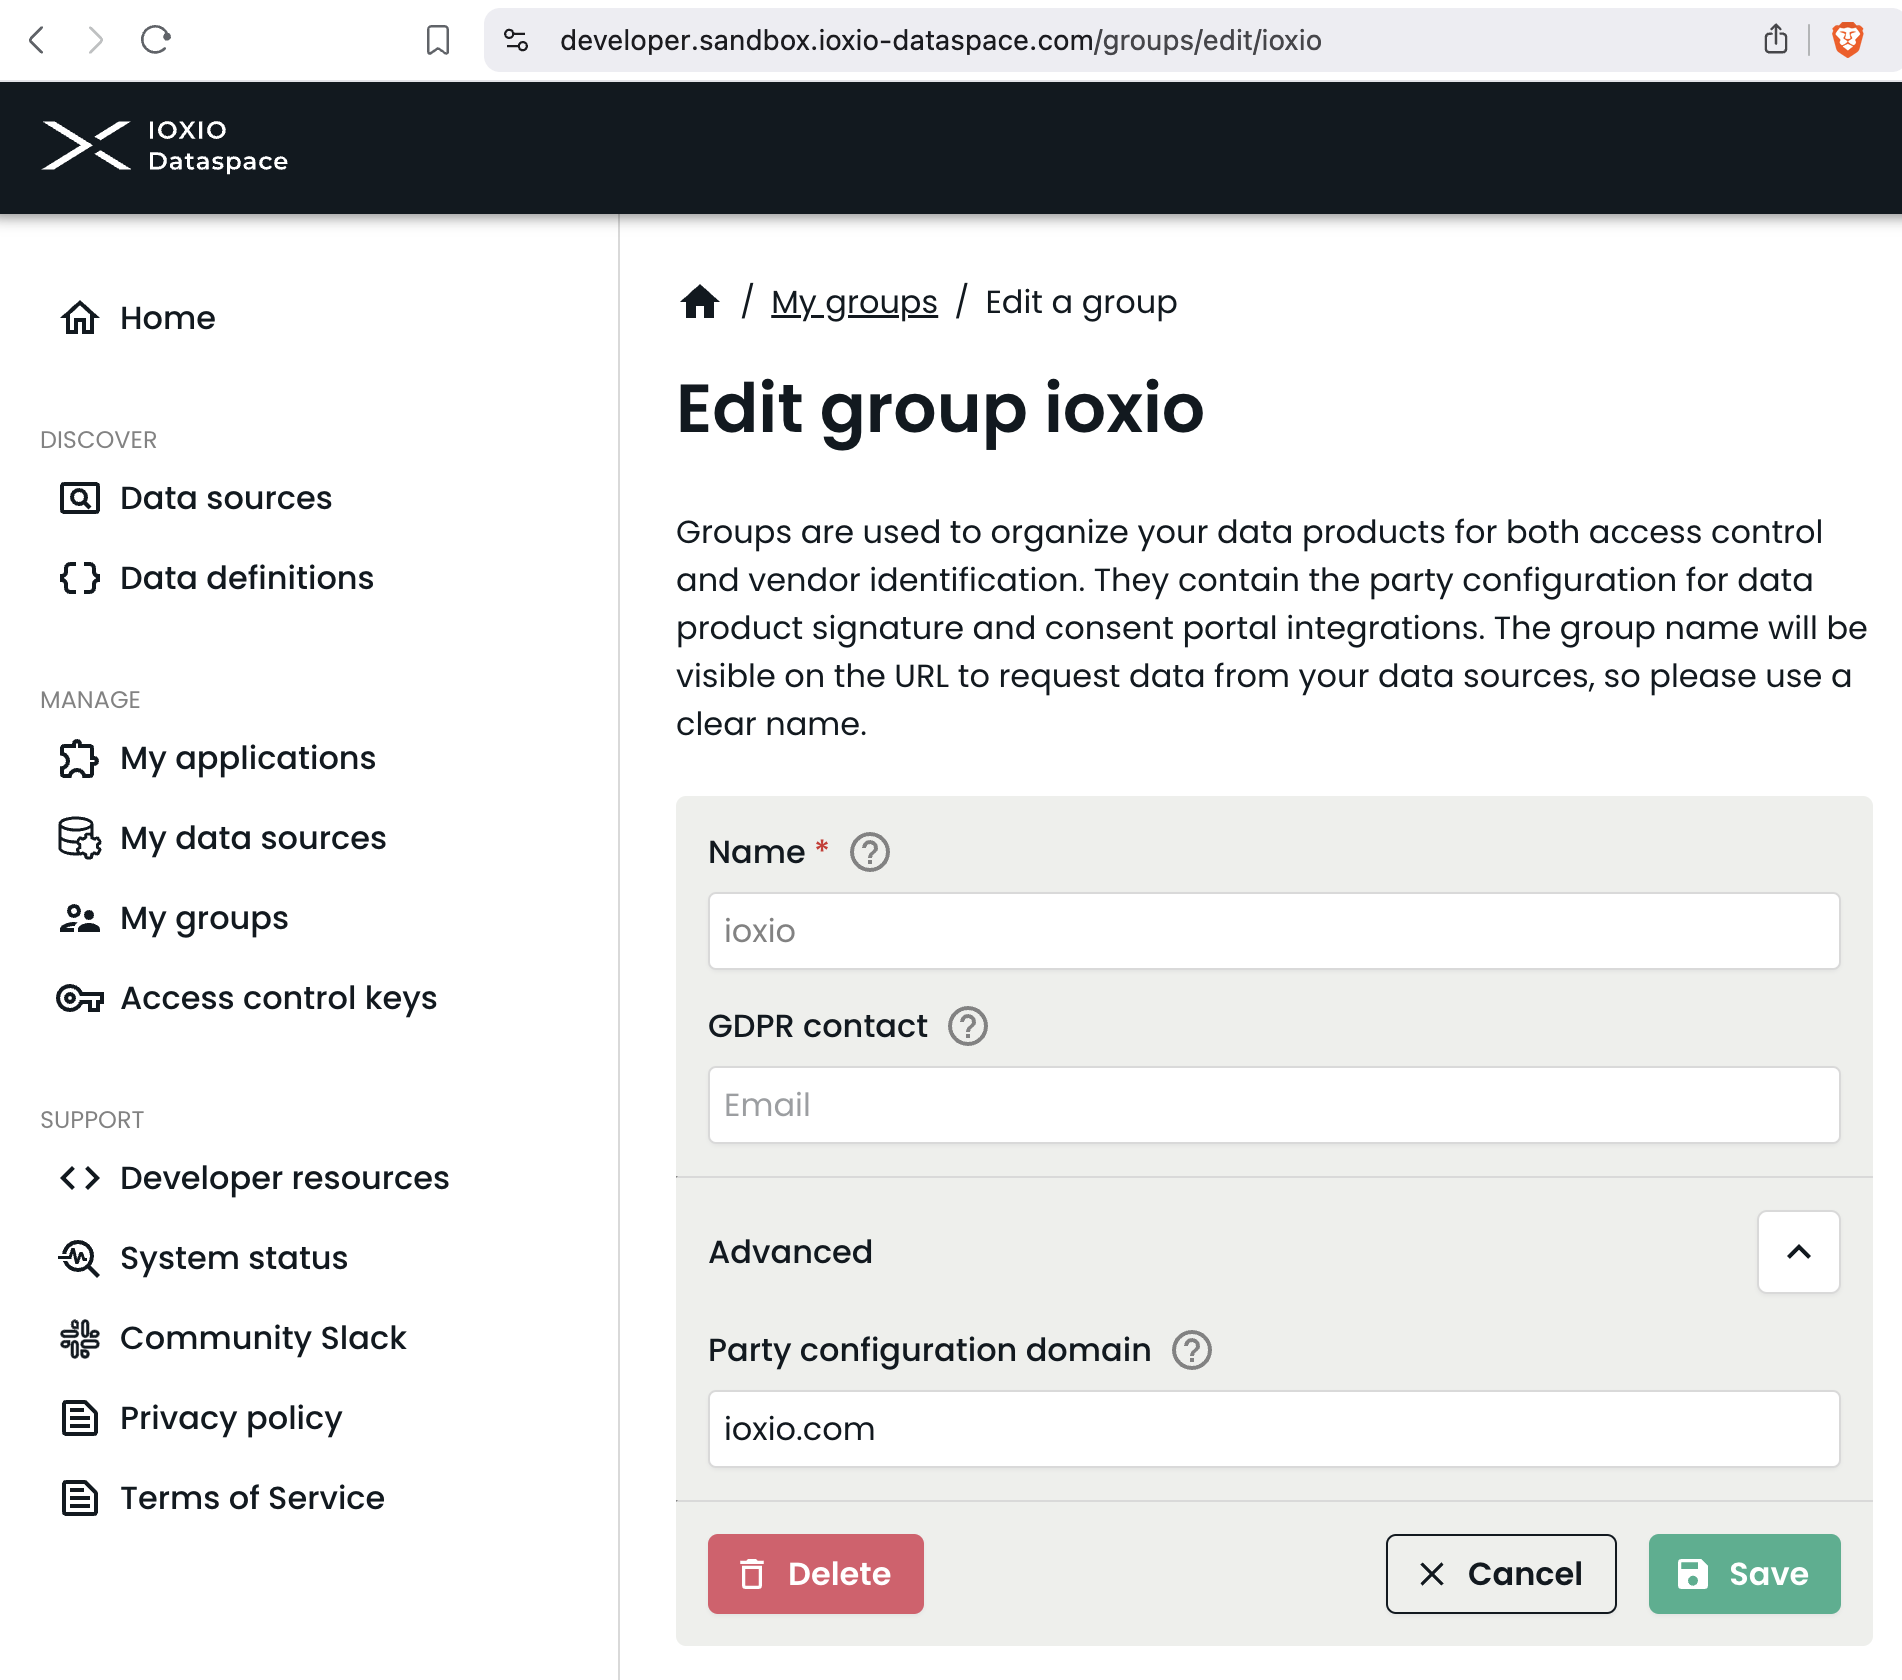Screen dimensions: 1902x1680
Task: Click the Data sources search icon
Action: pyautogui.click(x=80, y=498)
